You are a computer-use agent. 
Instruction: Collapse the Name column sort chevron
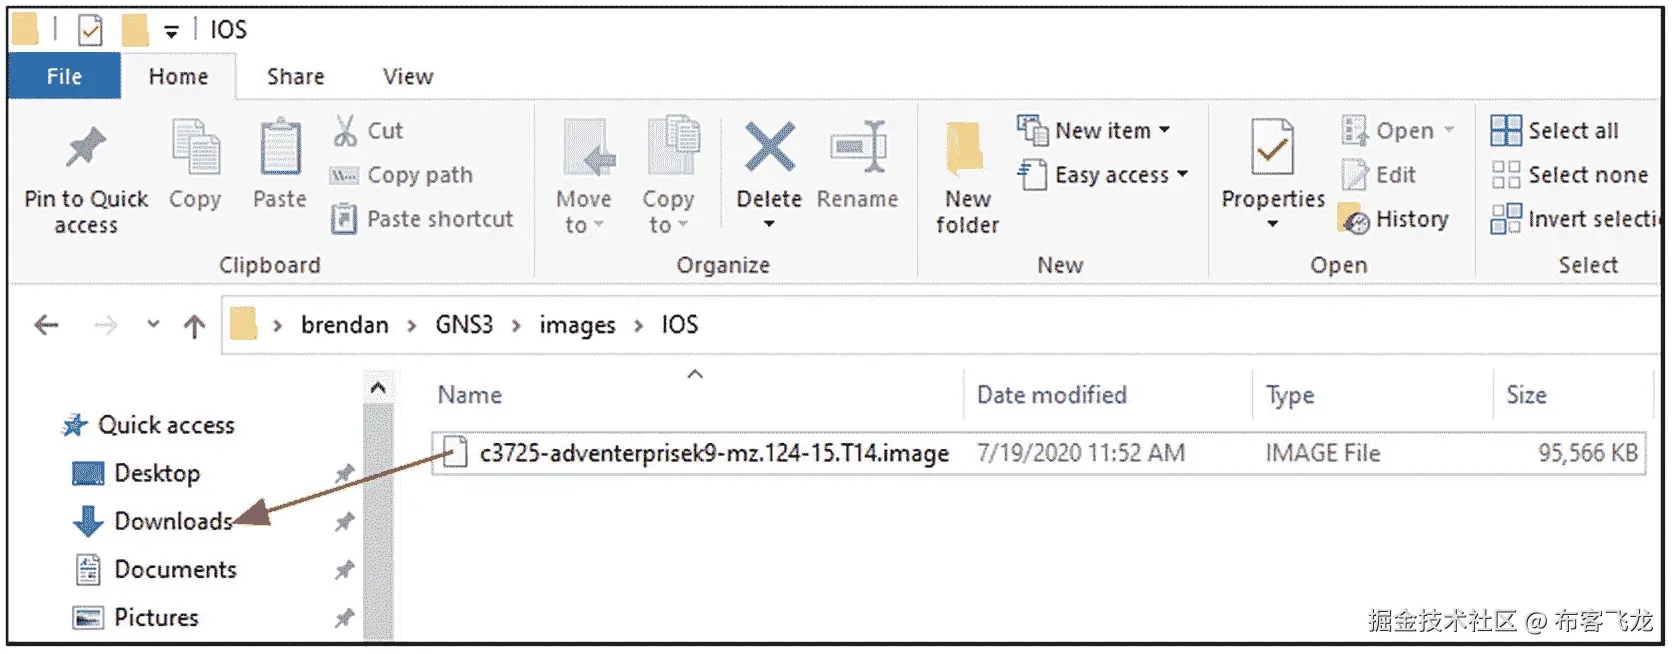coord(695,374)
